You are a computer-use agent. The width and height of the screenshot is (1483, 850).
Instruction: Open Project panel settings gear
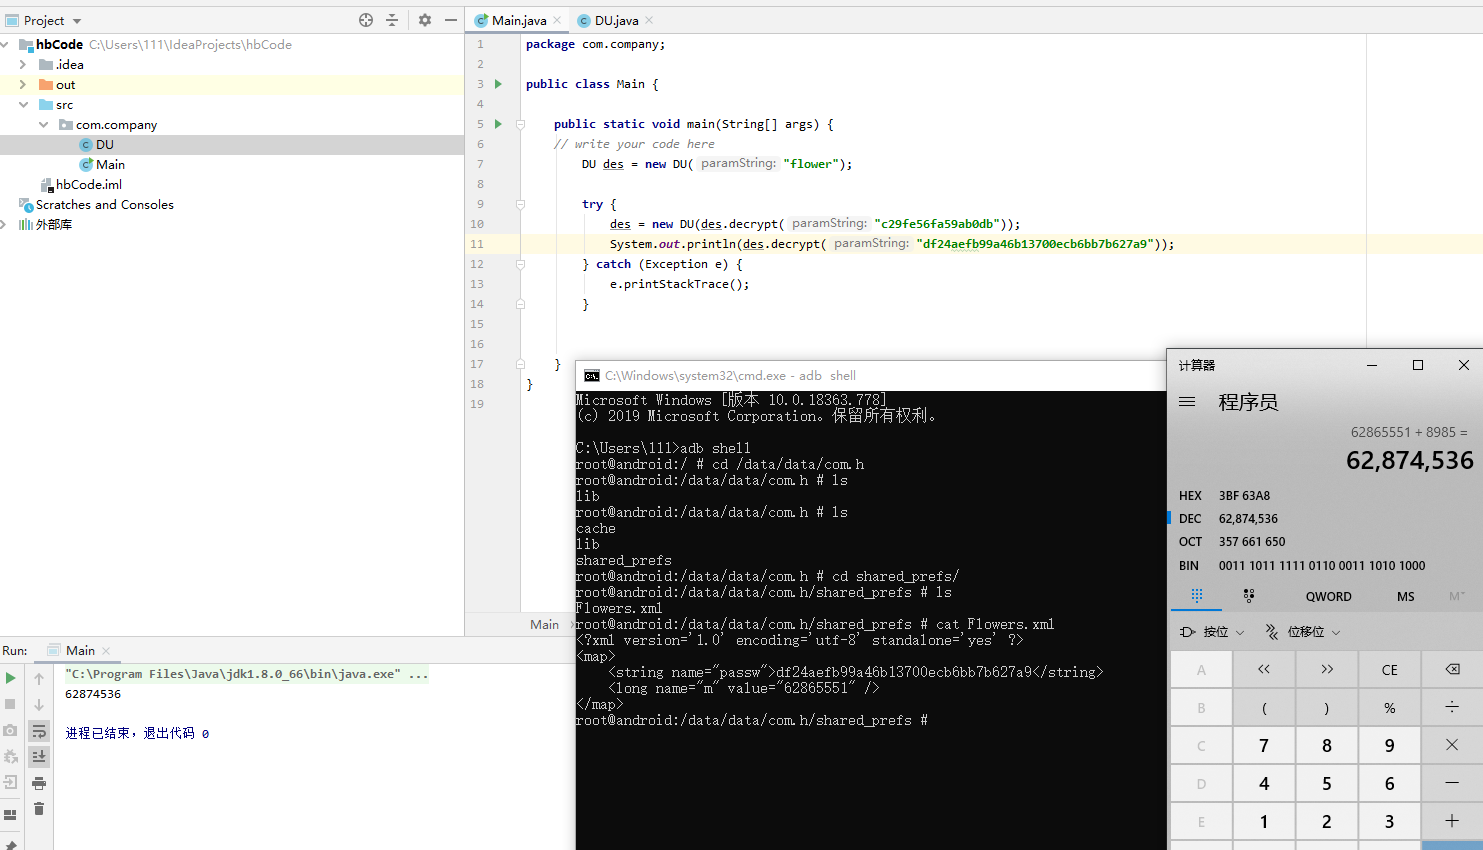[x=425, y=20]
